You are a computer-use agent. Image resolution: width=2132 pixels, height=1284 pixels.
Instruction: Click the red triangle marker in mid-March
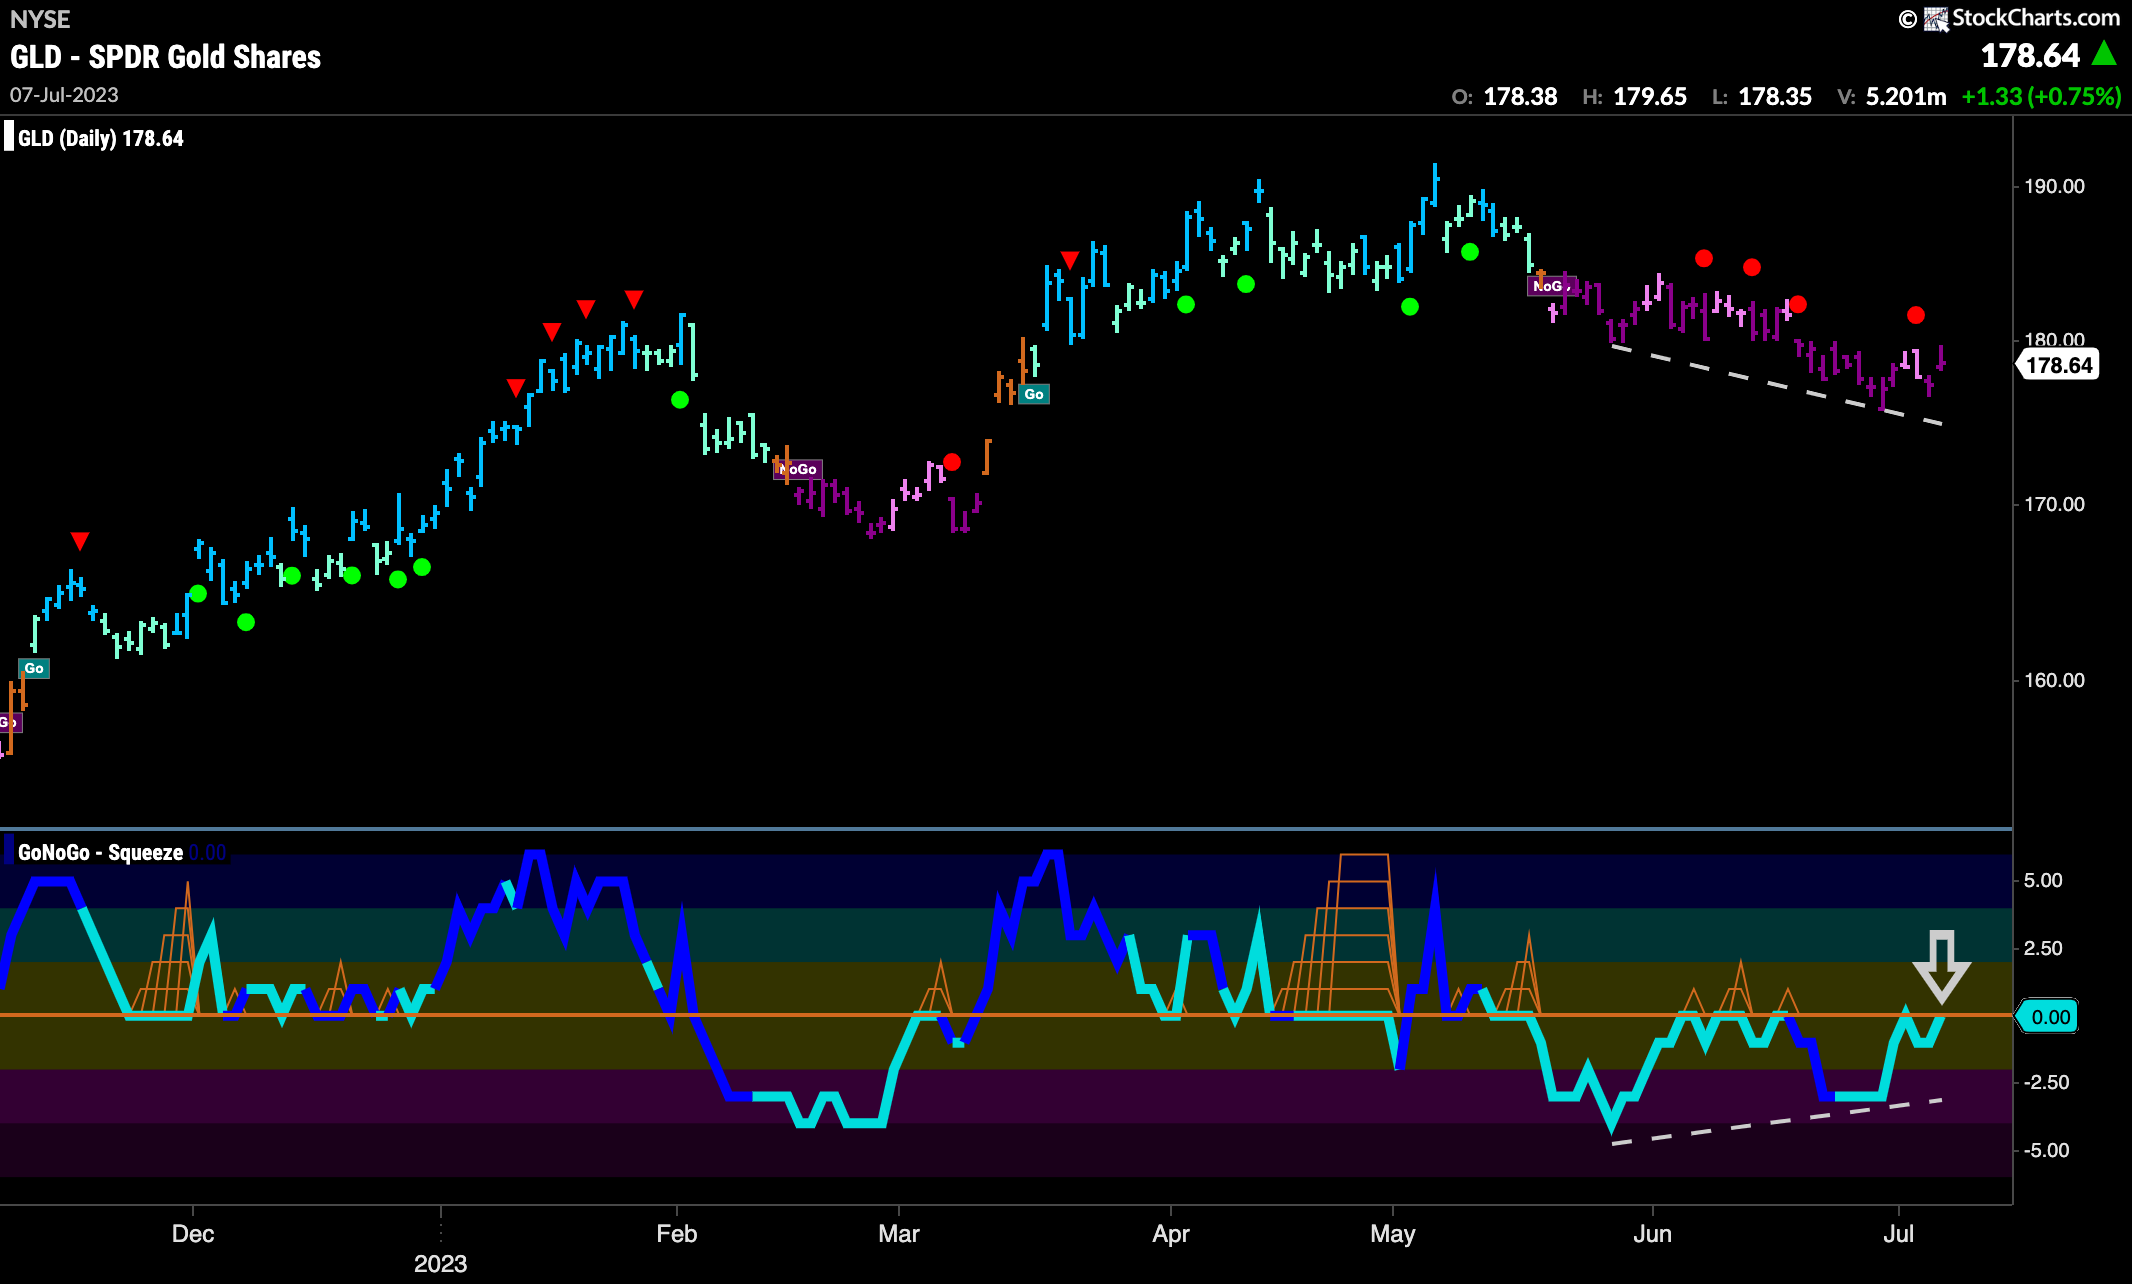pos(1070,260)
